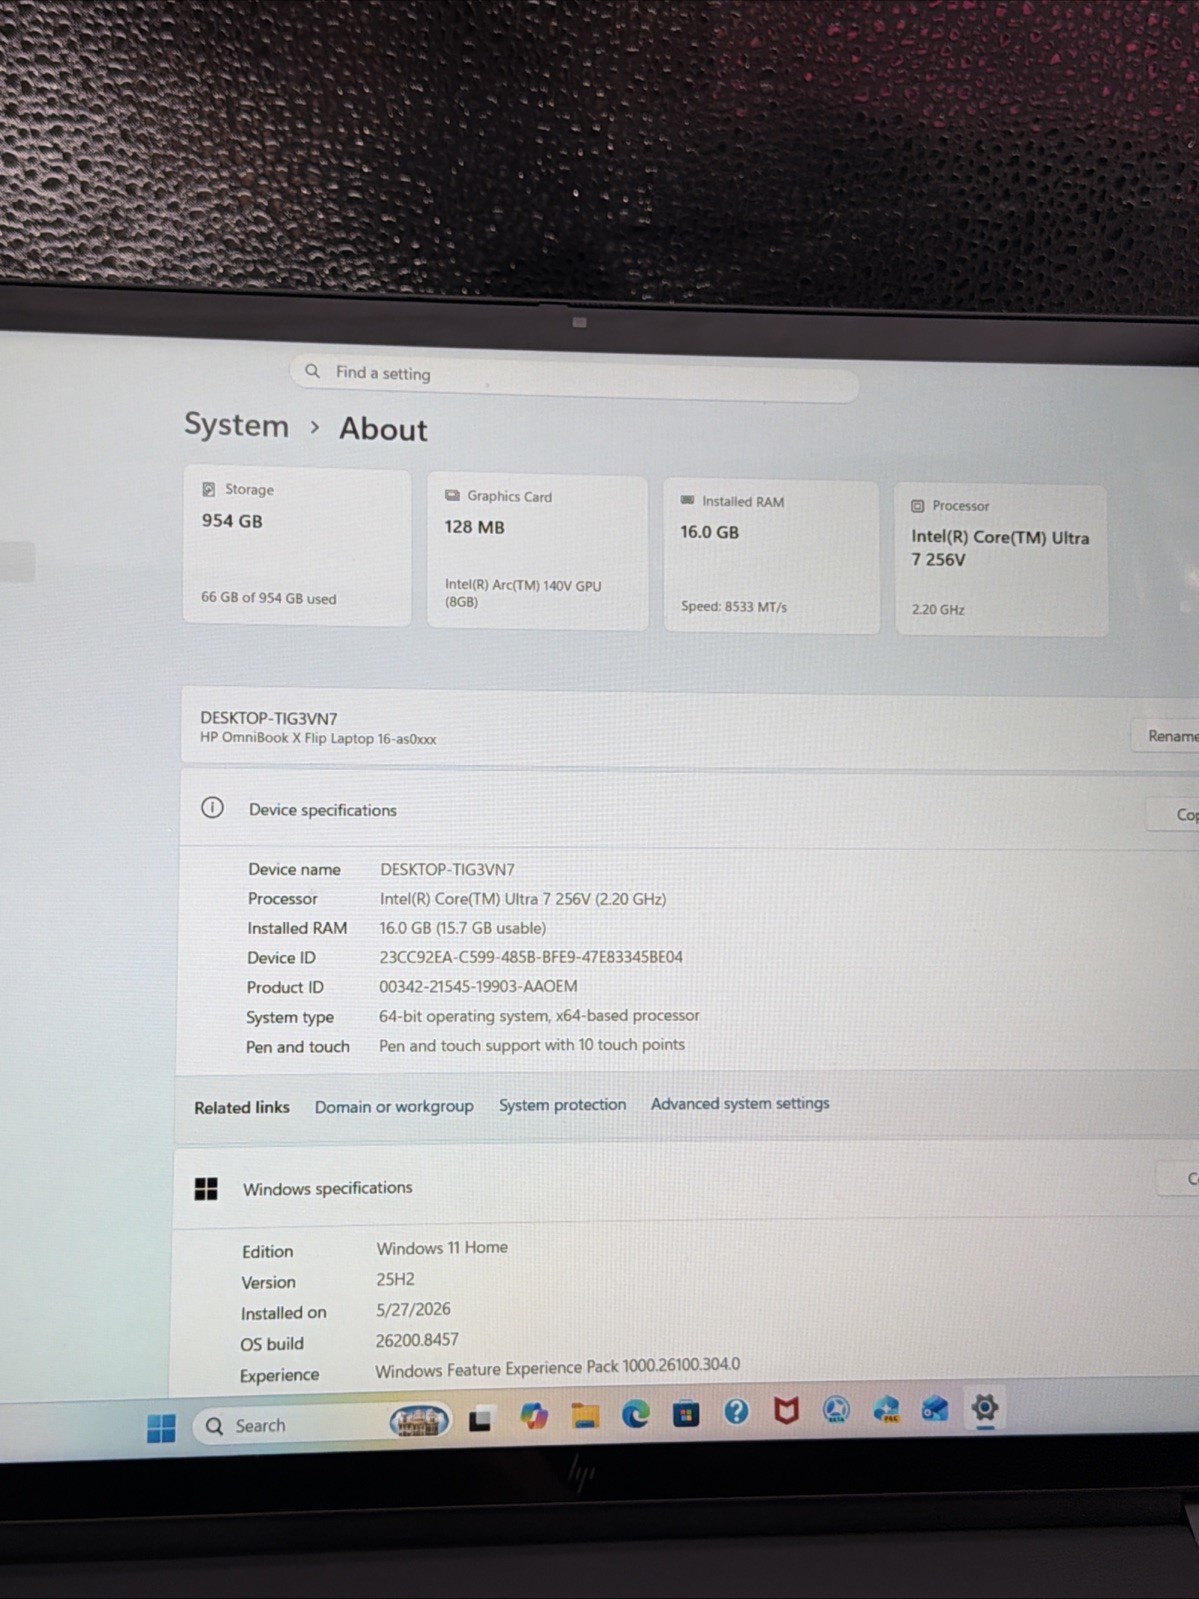Click the Installed on date 5/27/2026
1199x1599 pixels.
coord(413,1309)
